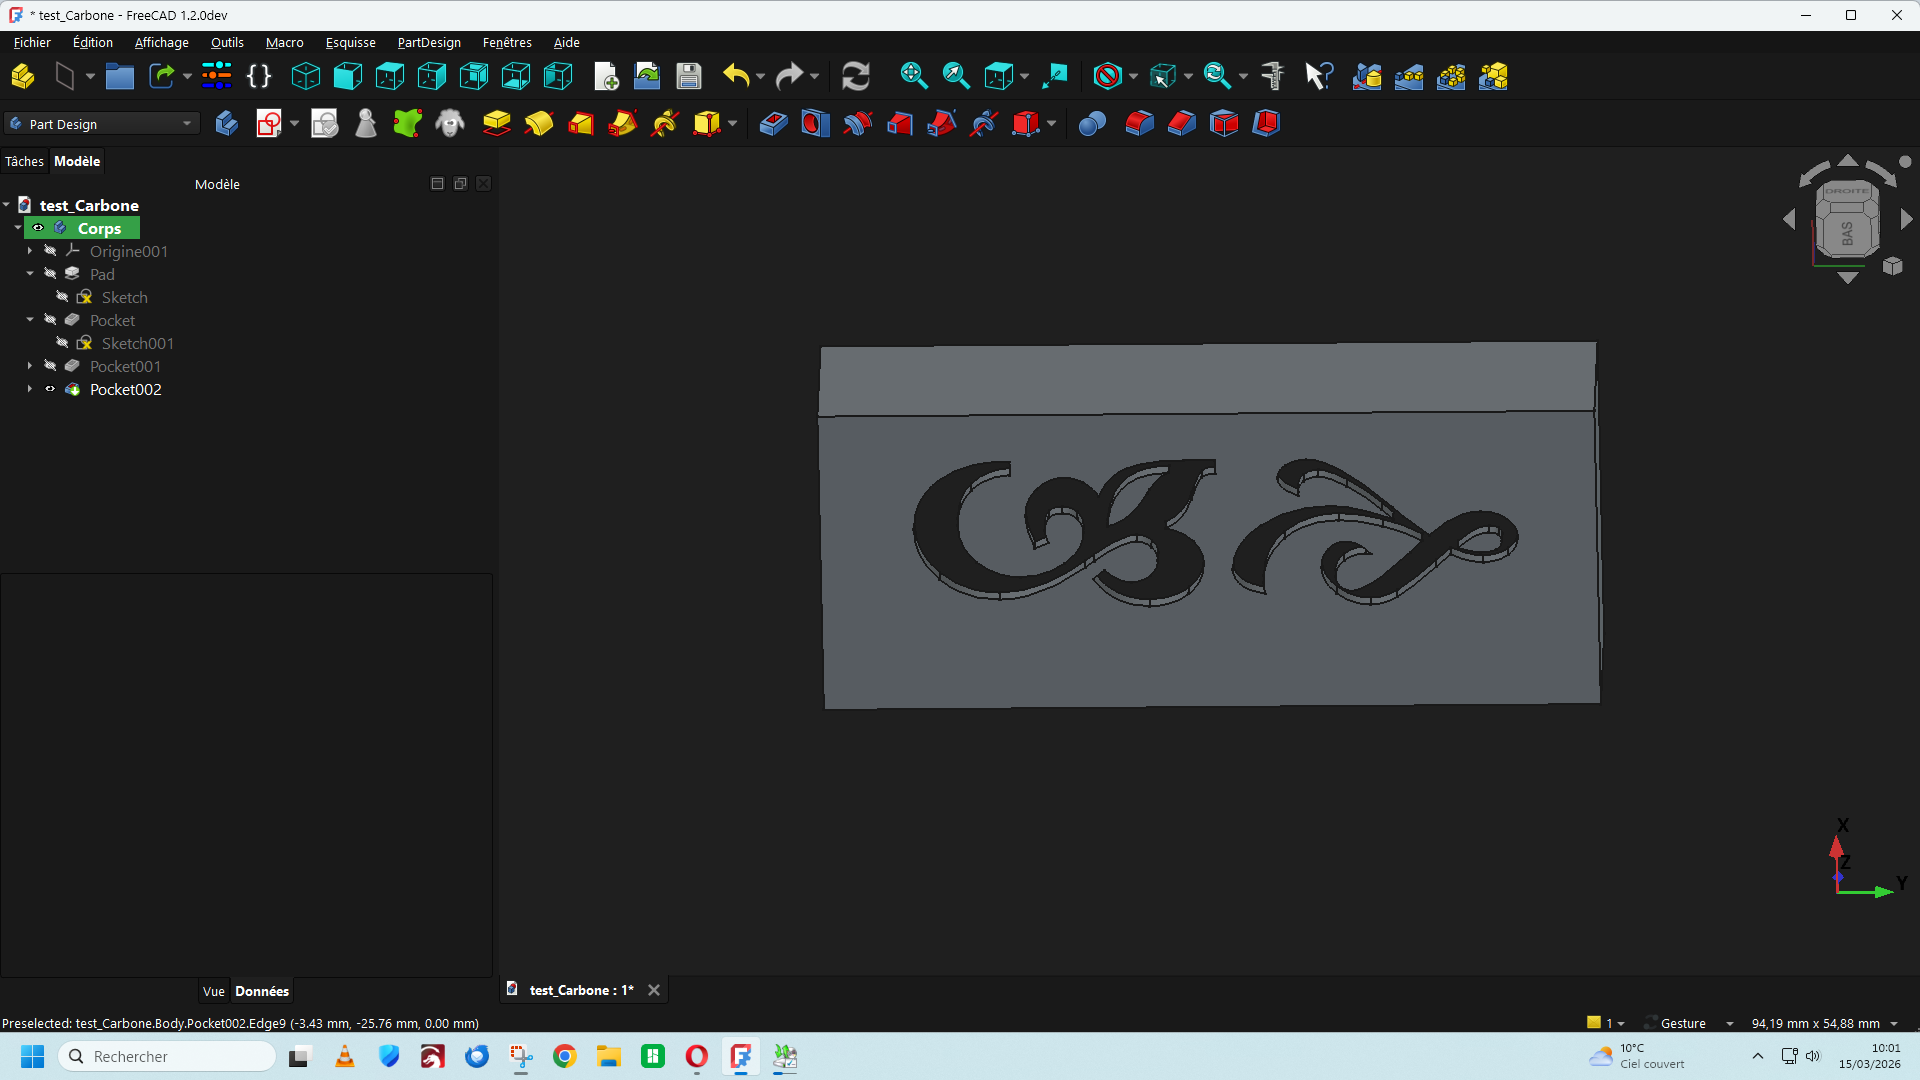
Task: Open the Esquisse menu
Action: pyautogui.click(x=350, y=42)
